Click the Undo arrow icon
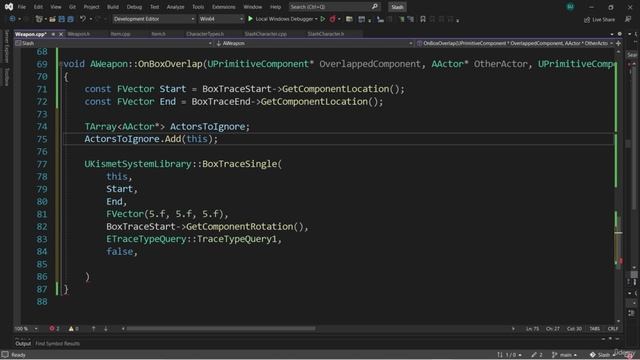 pos(83,19)
